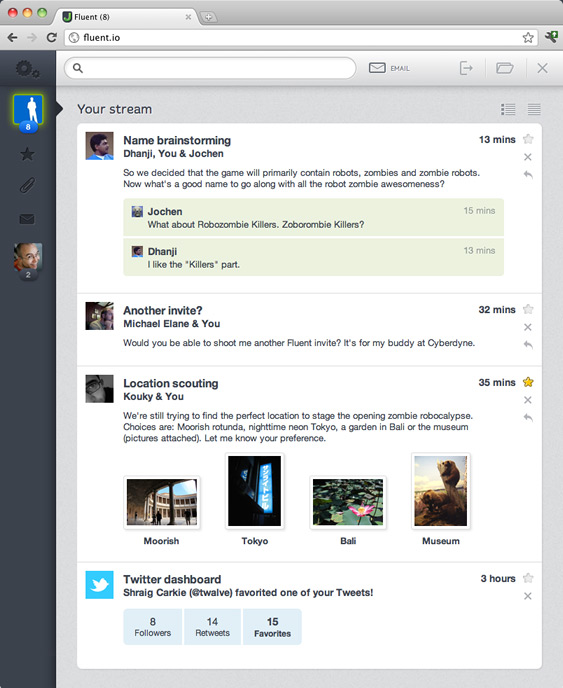
Task: Click the browser extension icon
Action: click(551, 37)
